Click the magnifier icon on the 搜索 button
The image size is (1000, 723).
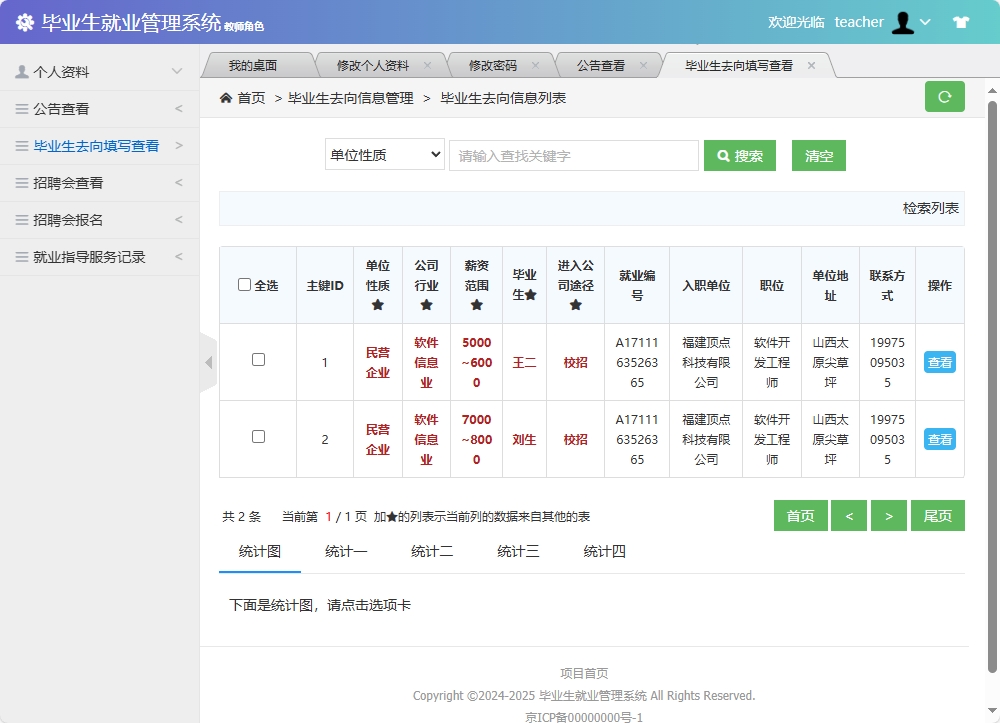722,155
